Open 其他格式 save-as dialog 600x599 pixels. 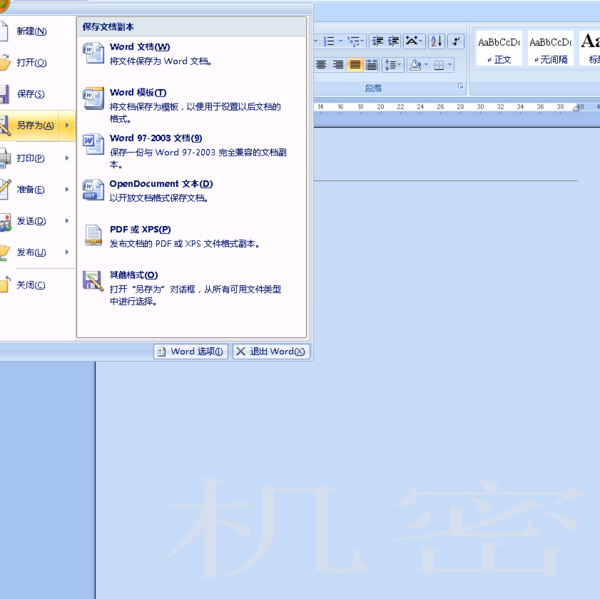pyautogui.click(x=191, y=288)
